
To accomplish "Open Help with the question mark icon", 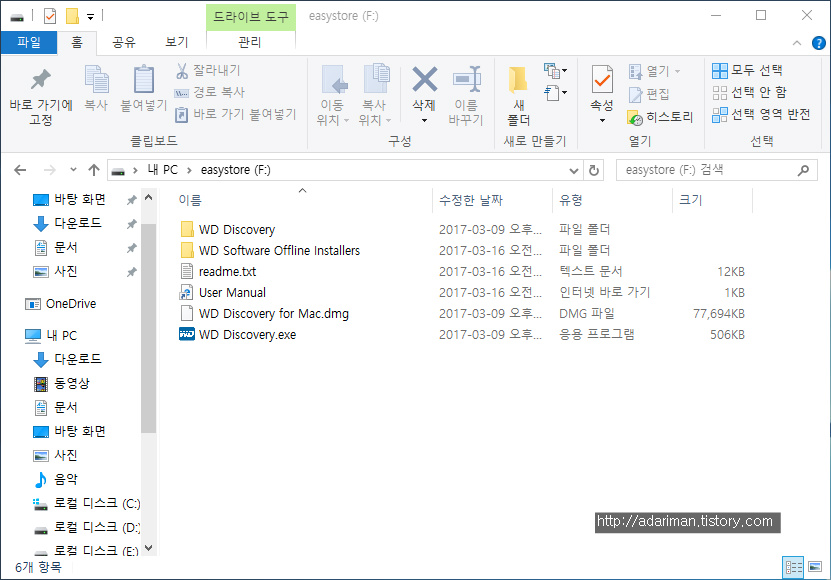I will [818, 43].
